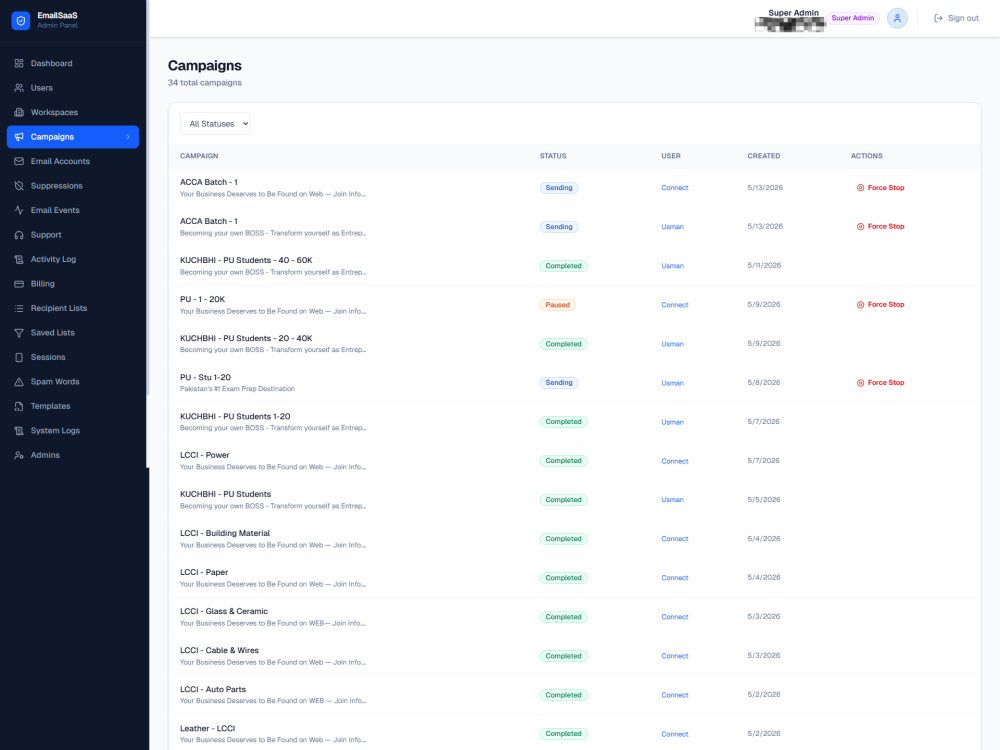Open the All Statuses filter dropdown
This screenshot has height=750, width=1000.
click(215, 124)
